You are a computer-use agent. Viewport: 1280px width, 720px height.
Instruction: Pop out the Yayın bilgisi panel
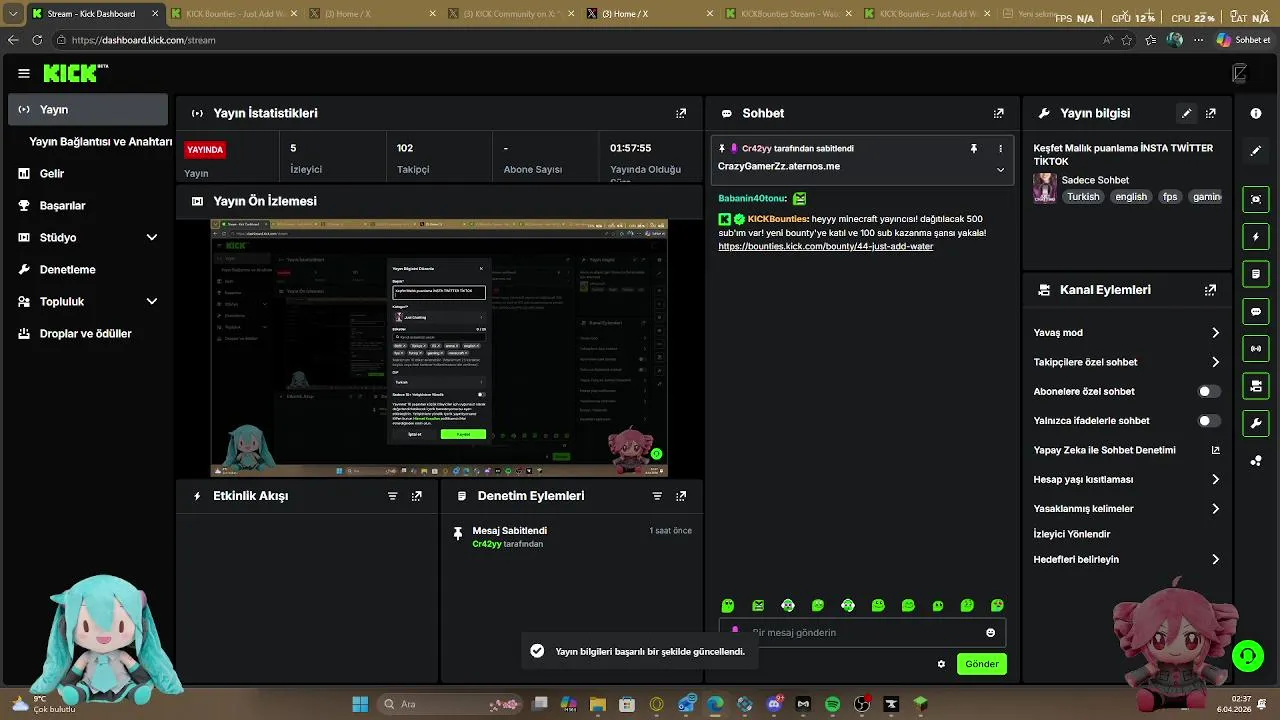(x=1211, y=114)
